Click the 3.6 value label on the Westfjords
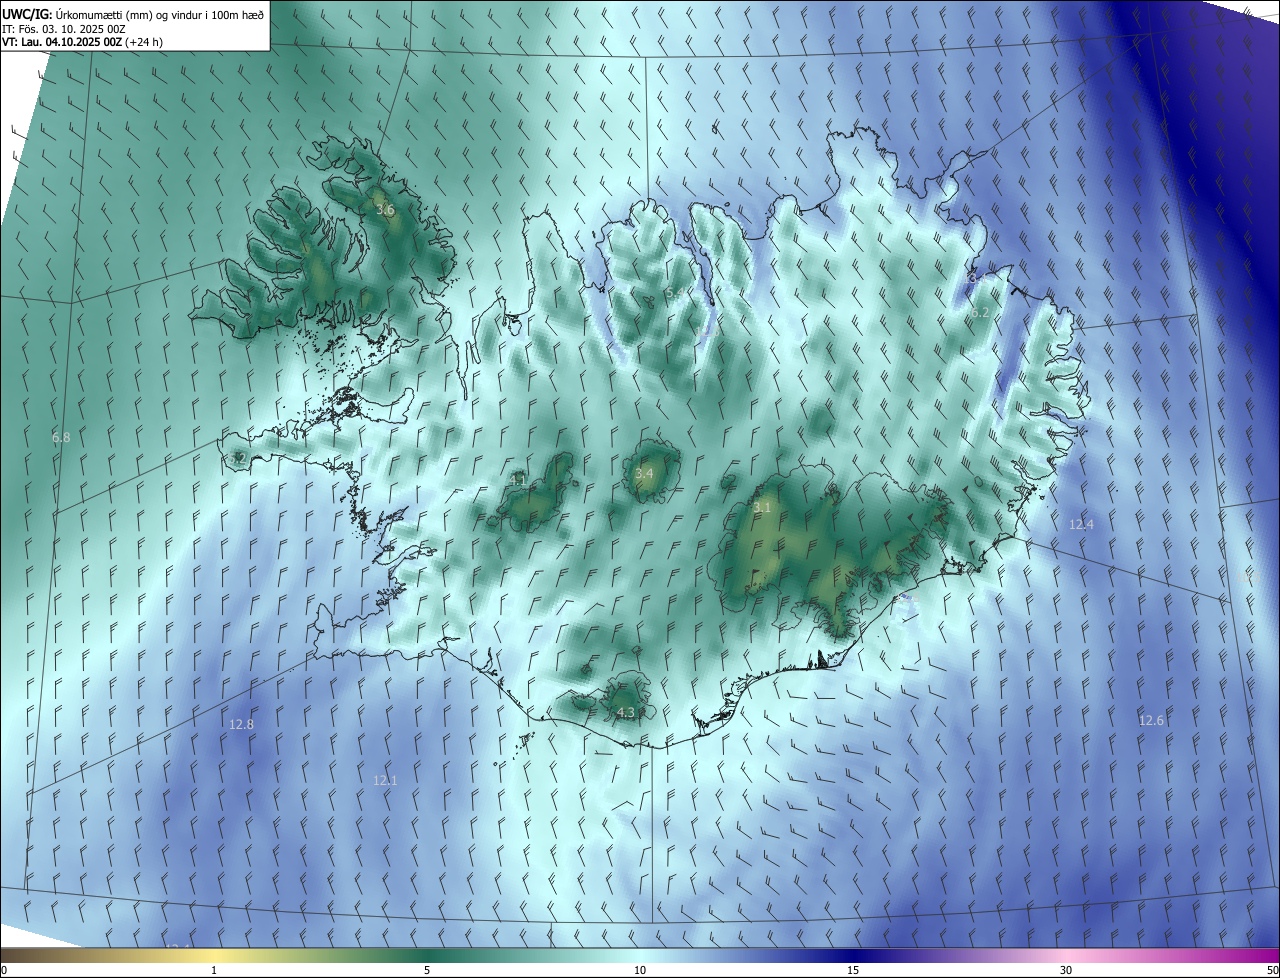 tap(385, 211)
